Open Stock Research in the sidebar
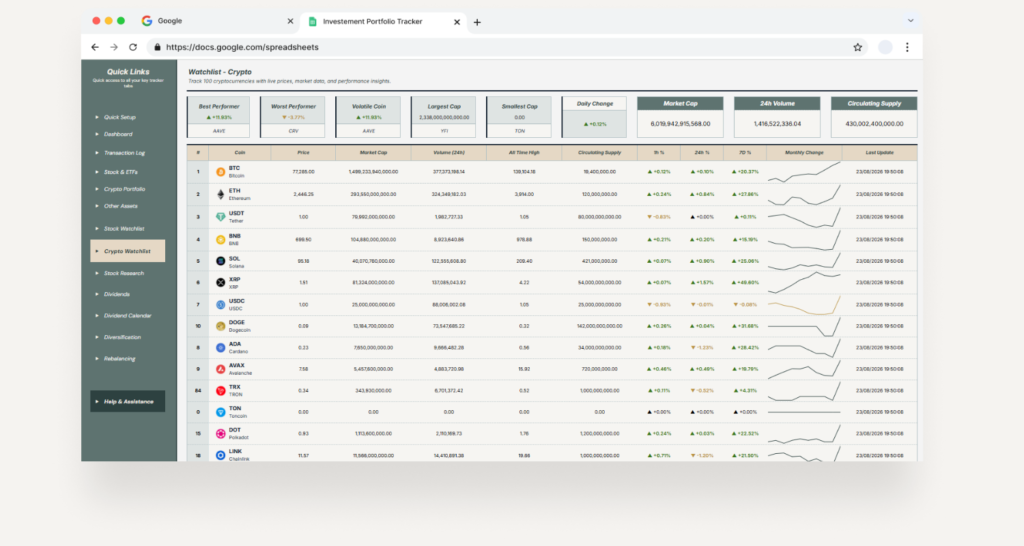 point(123,274)
